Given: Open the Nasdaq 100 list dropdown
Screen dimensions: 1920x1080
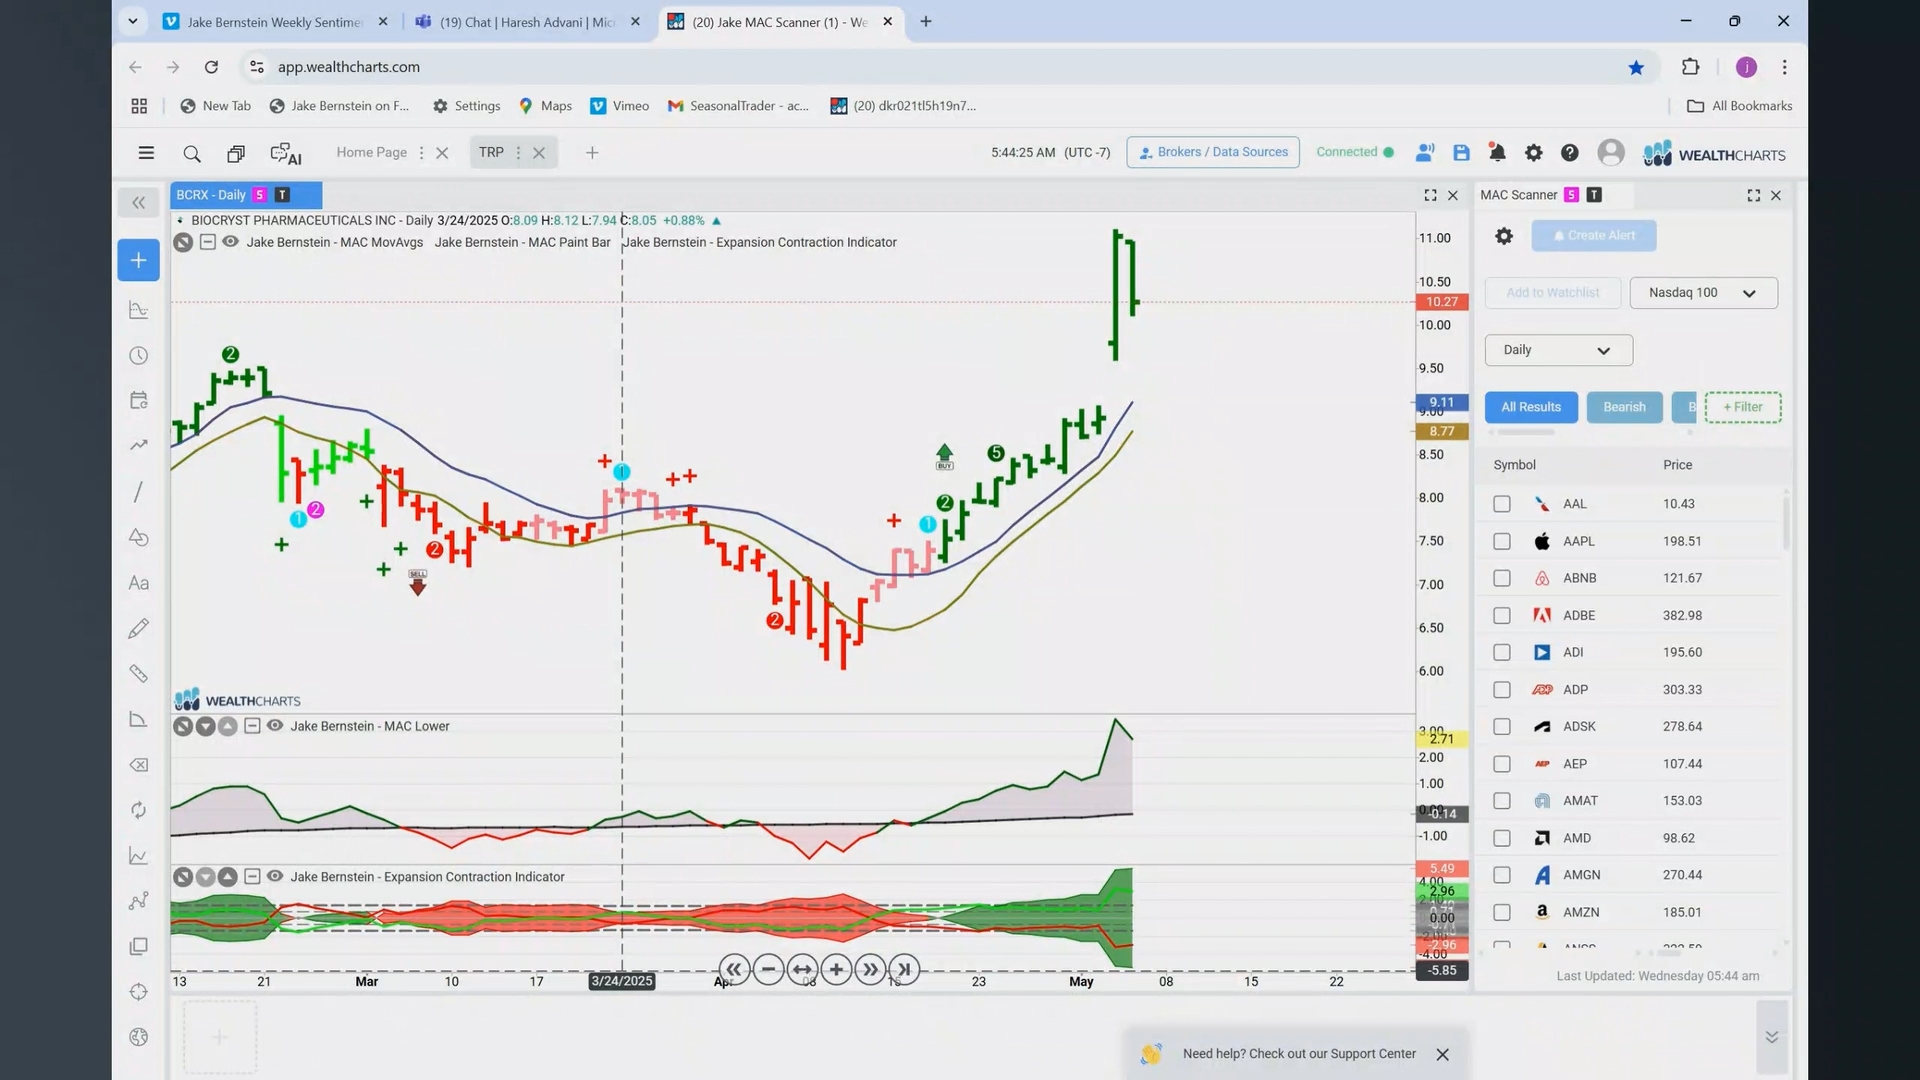Looking at the screenshot, I should (1703, 293).
